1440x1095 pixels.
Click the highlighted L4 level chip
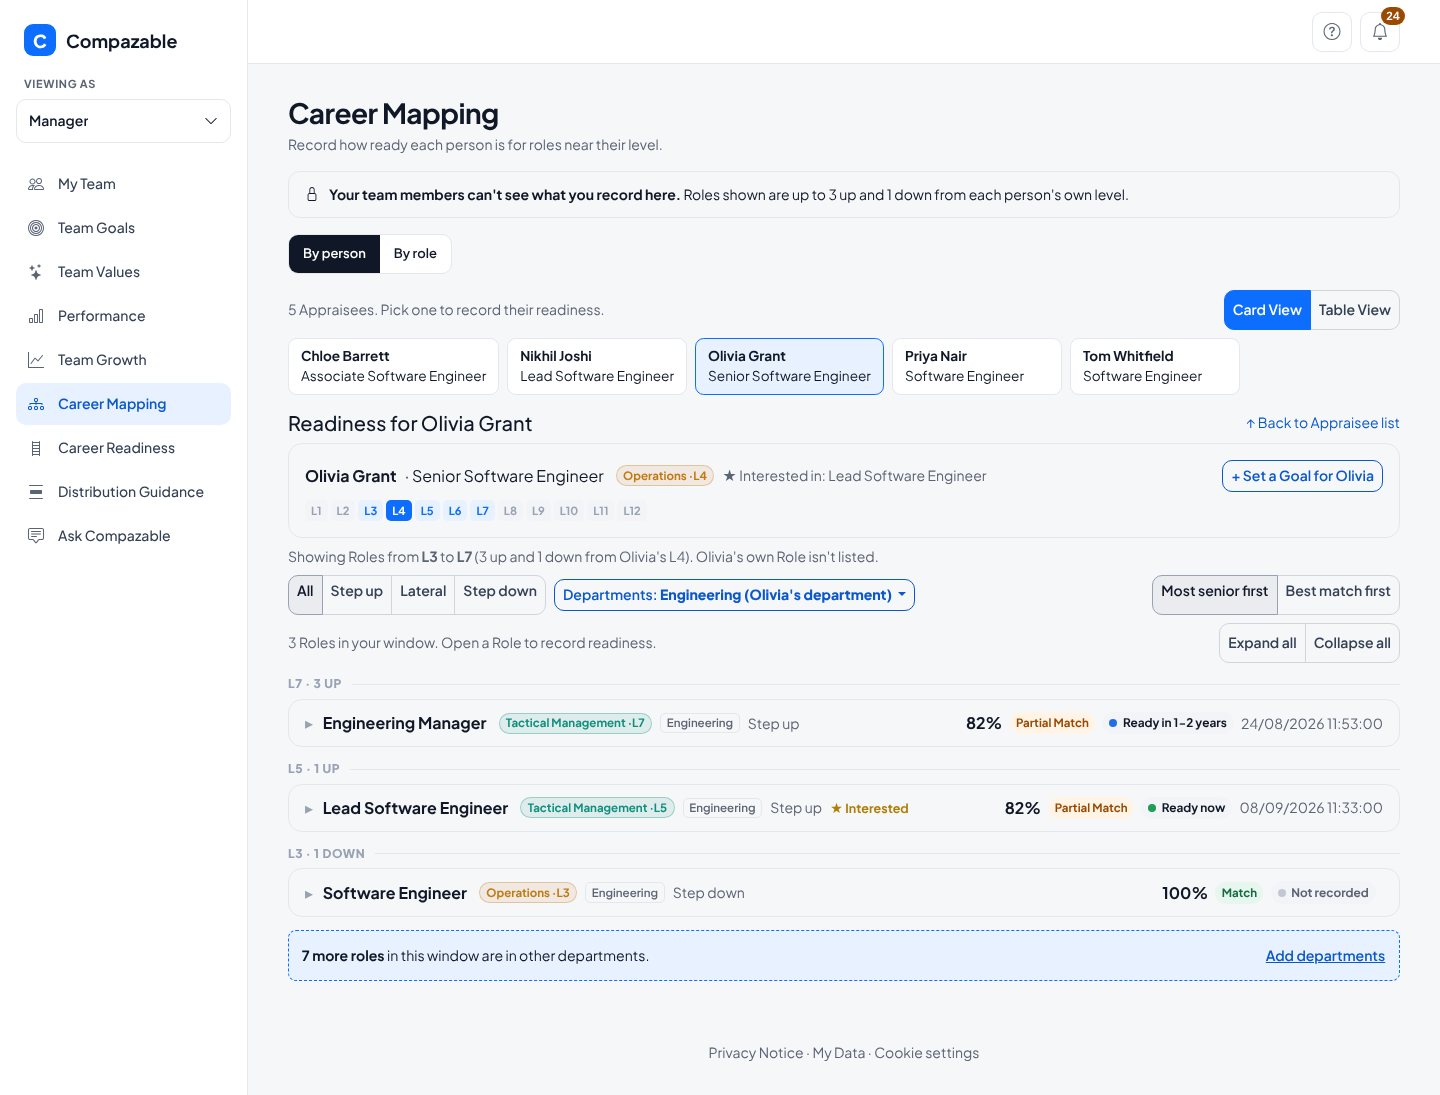pyautogui.click(x=398, y=511)
